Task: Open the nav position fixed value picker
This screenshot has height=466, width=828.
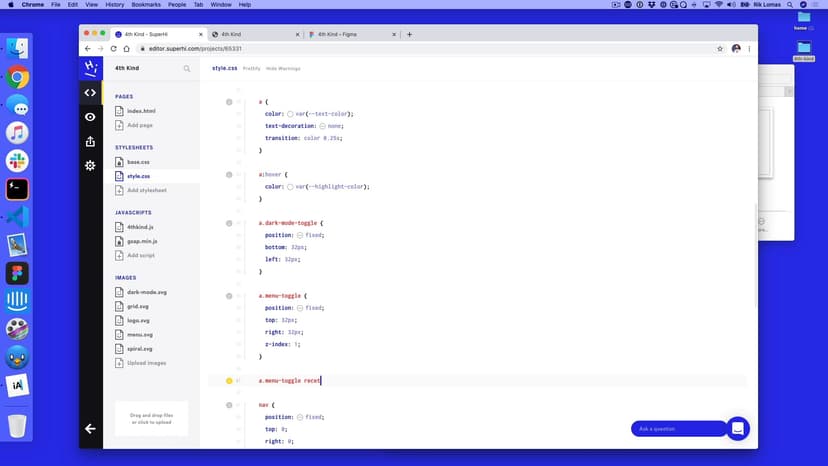Action: [300, 416]
